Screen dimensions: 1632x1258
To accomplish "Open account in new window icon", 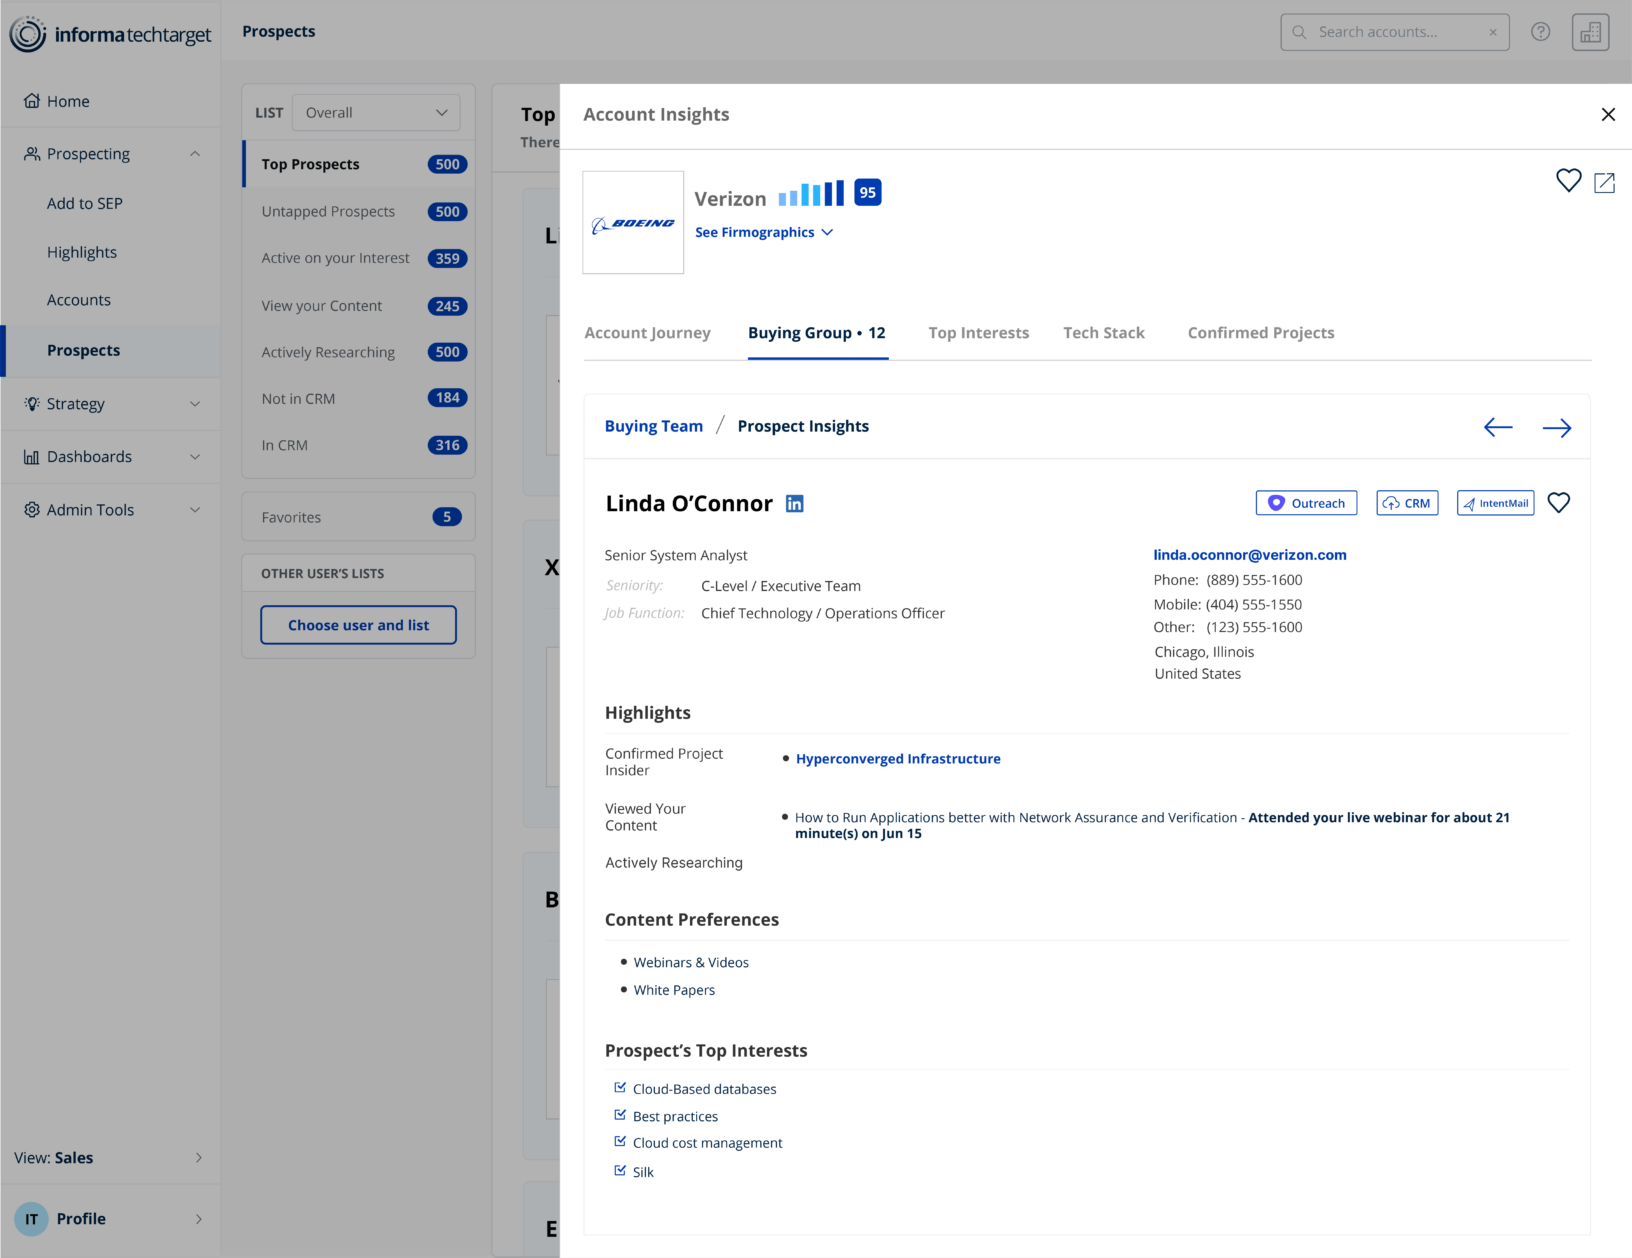I will [1604, 182].
